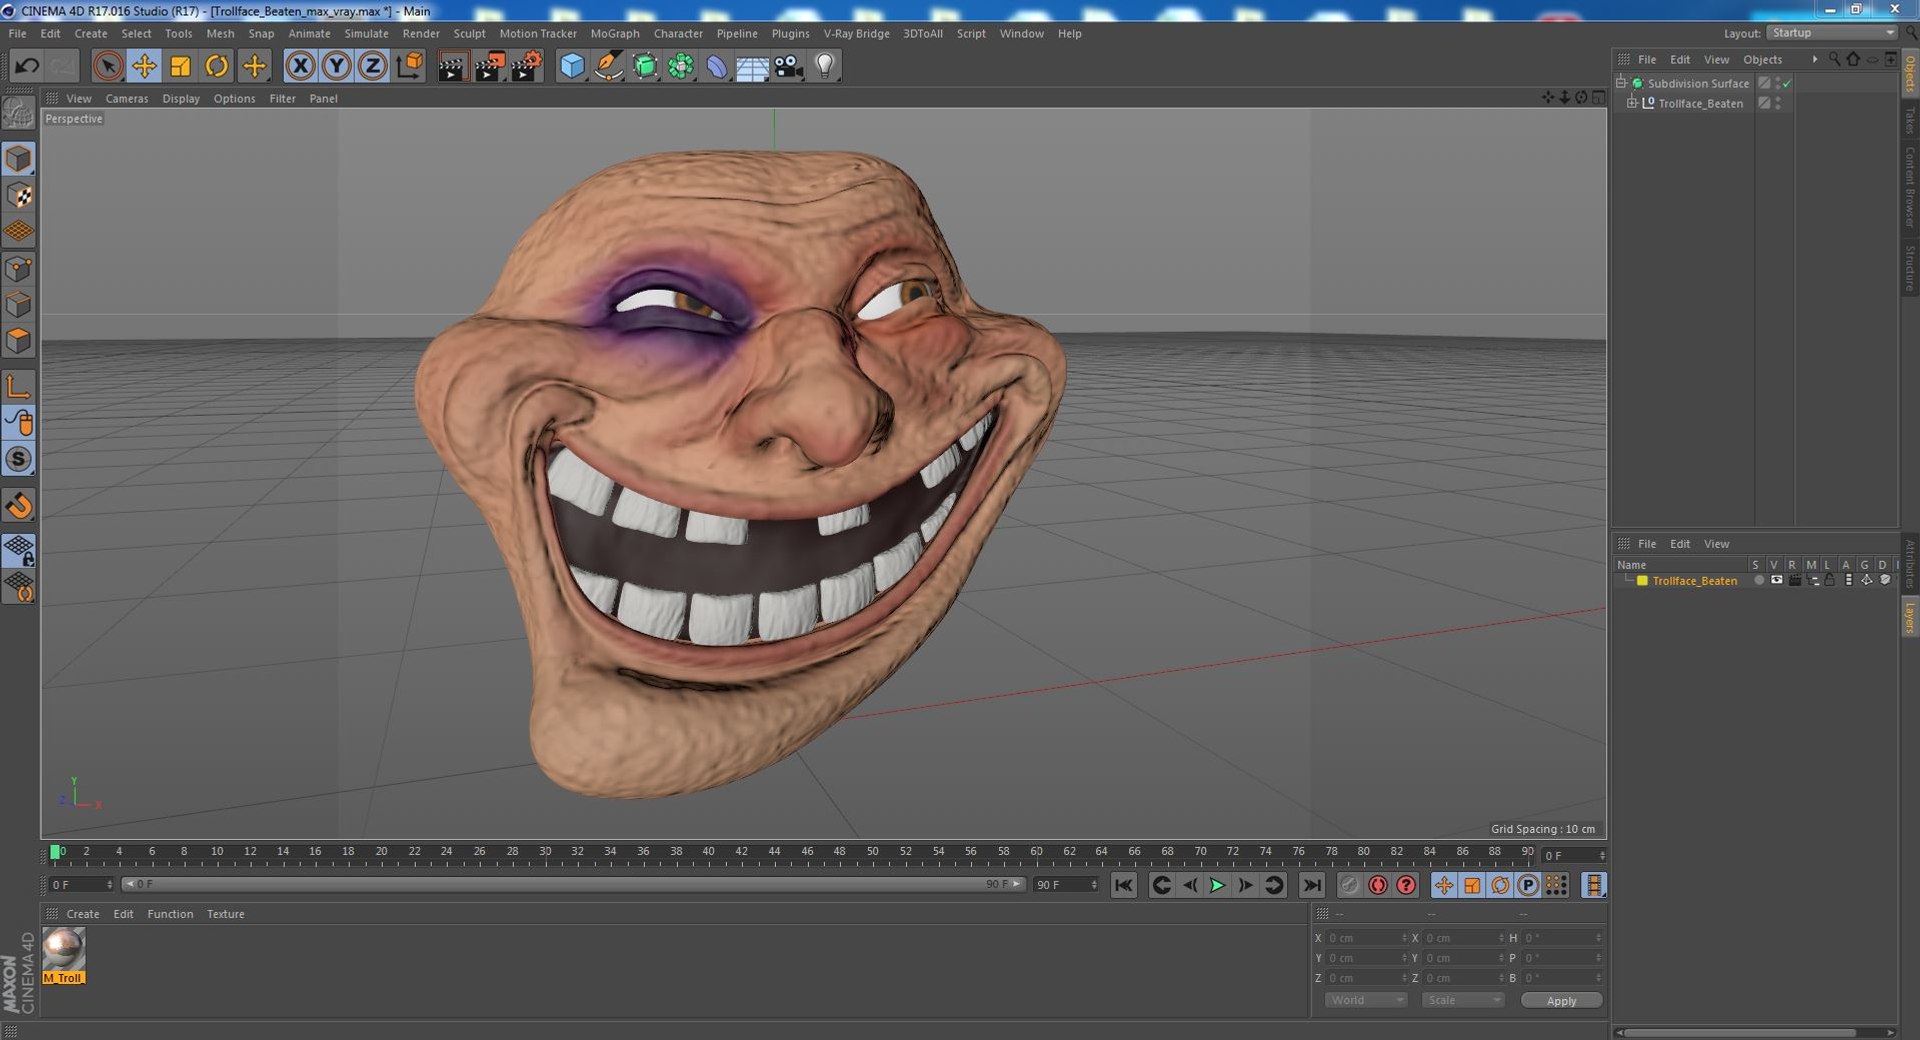Open the Sculpt menu
The height and width of the screenshot is (1040, 1920).
pos(469,33)
